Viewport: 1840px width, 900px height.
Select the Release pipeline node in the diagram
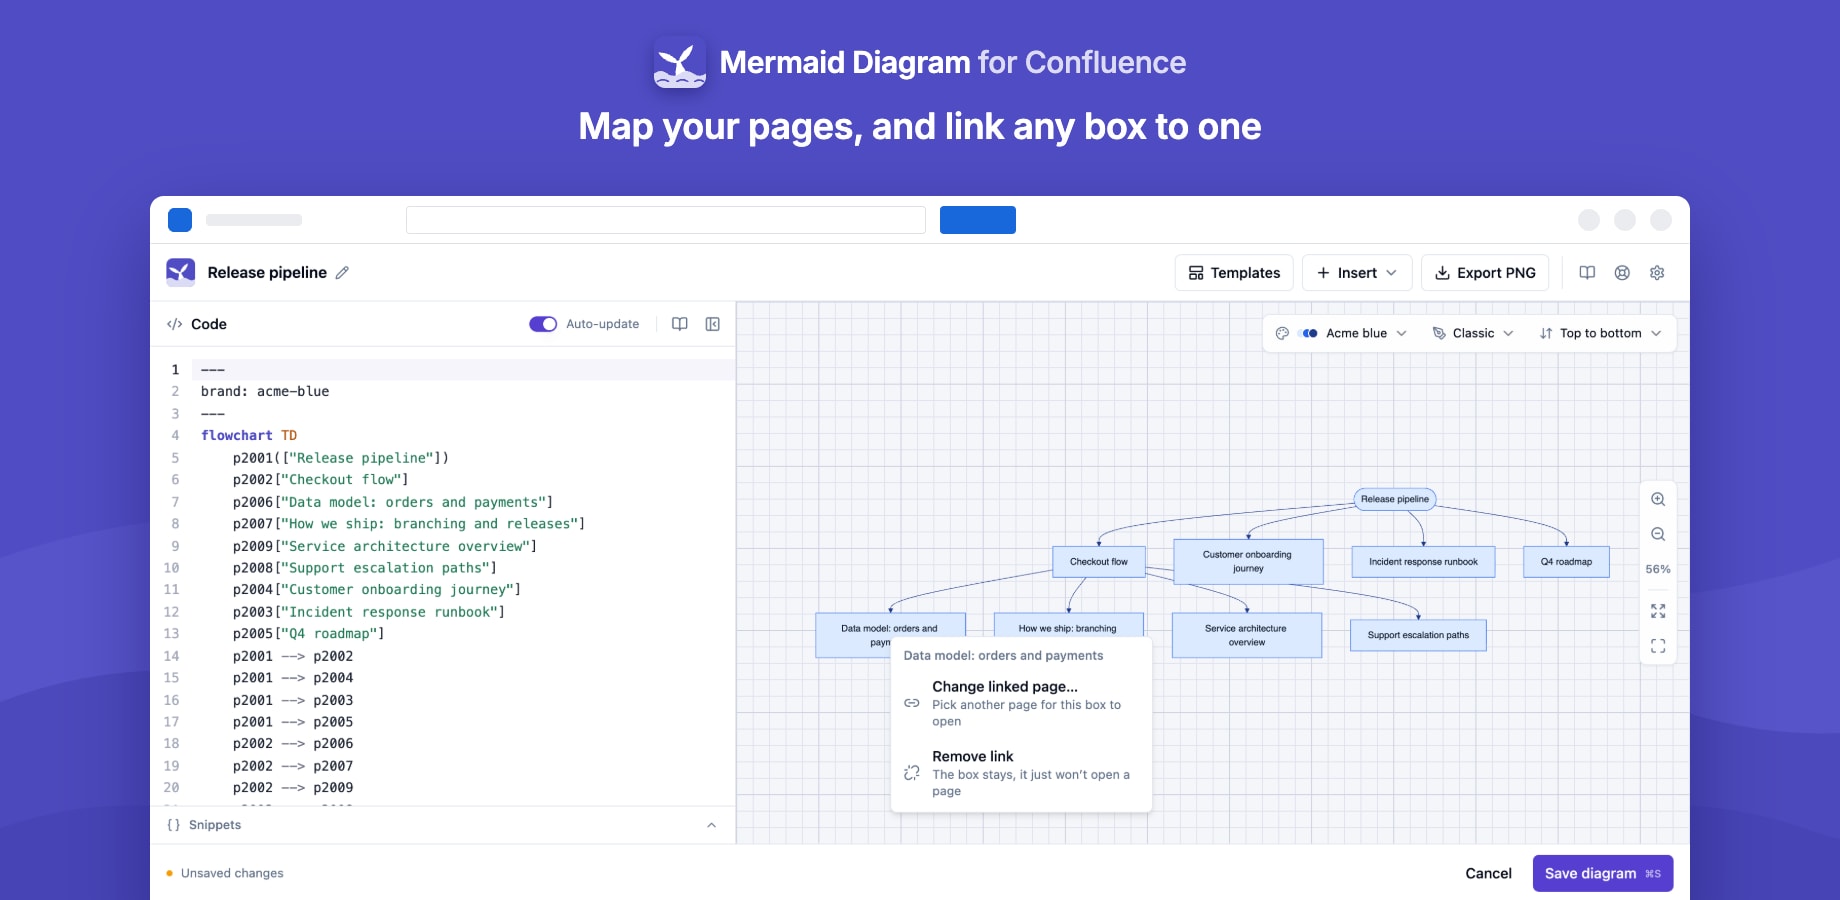coord(1395,499)
